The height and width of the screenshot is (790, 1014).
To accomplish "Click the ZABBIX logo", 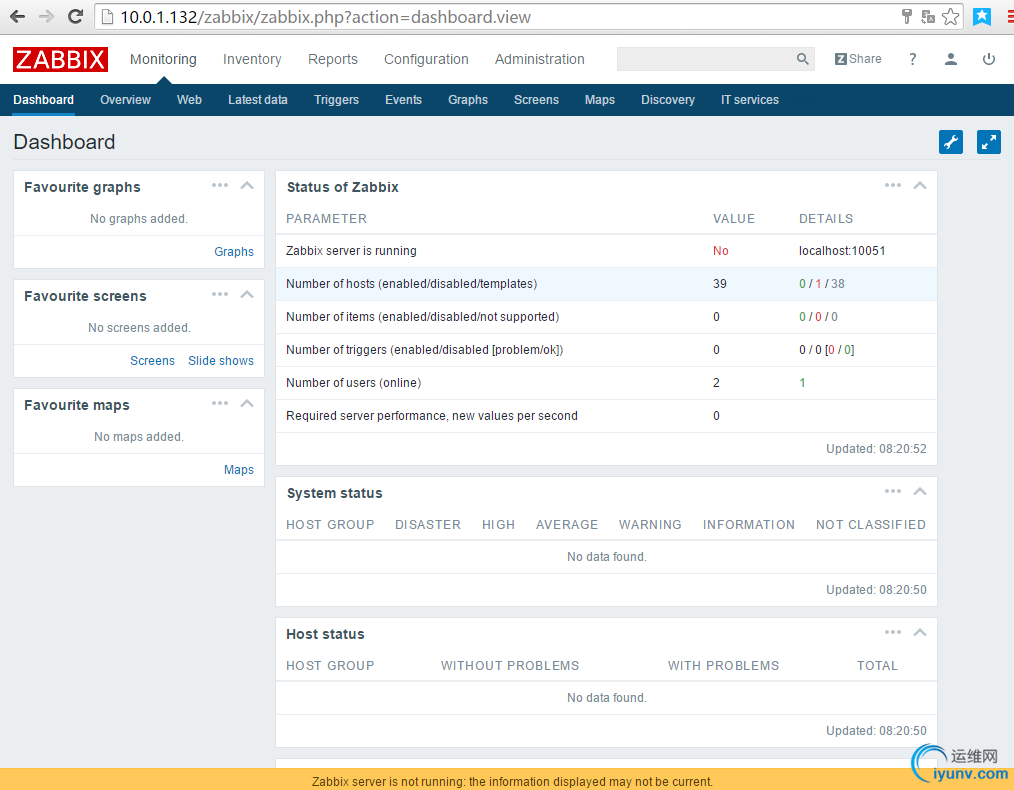I will (x=60, y=59).
